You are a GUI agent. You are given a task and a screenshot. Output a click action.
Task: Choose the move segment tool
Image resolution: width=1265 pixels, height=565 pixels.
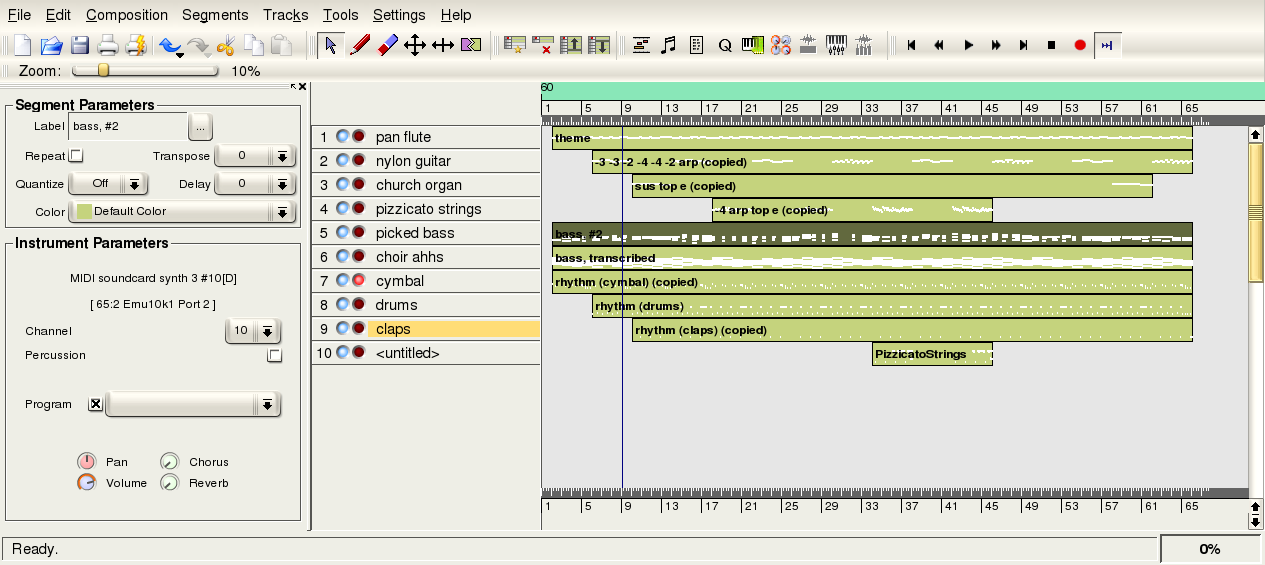[x=415, y=45]
